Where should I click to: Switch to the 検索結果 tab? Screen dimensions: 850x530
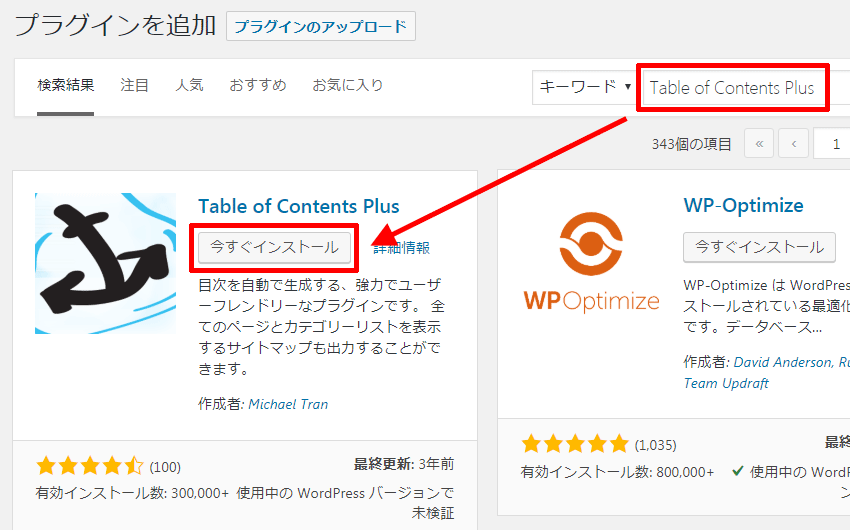click(66, 85)
